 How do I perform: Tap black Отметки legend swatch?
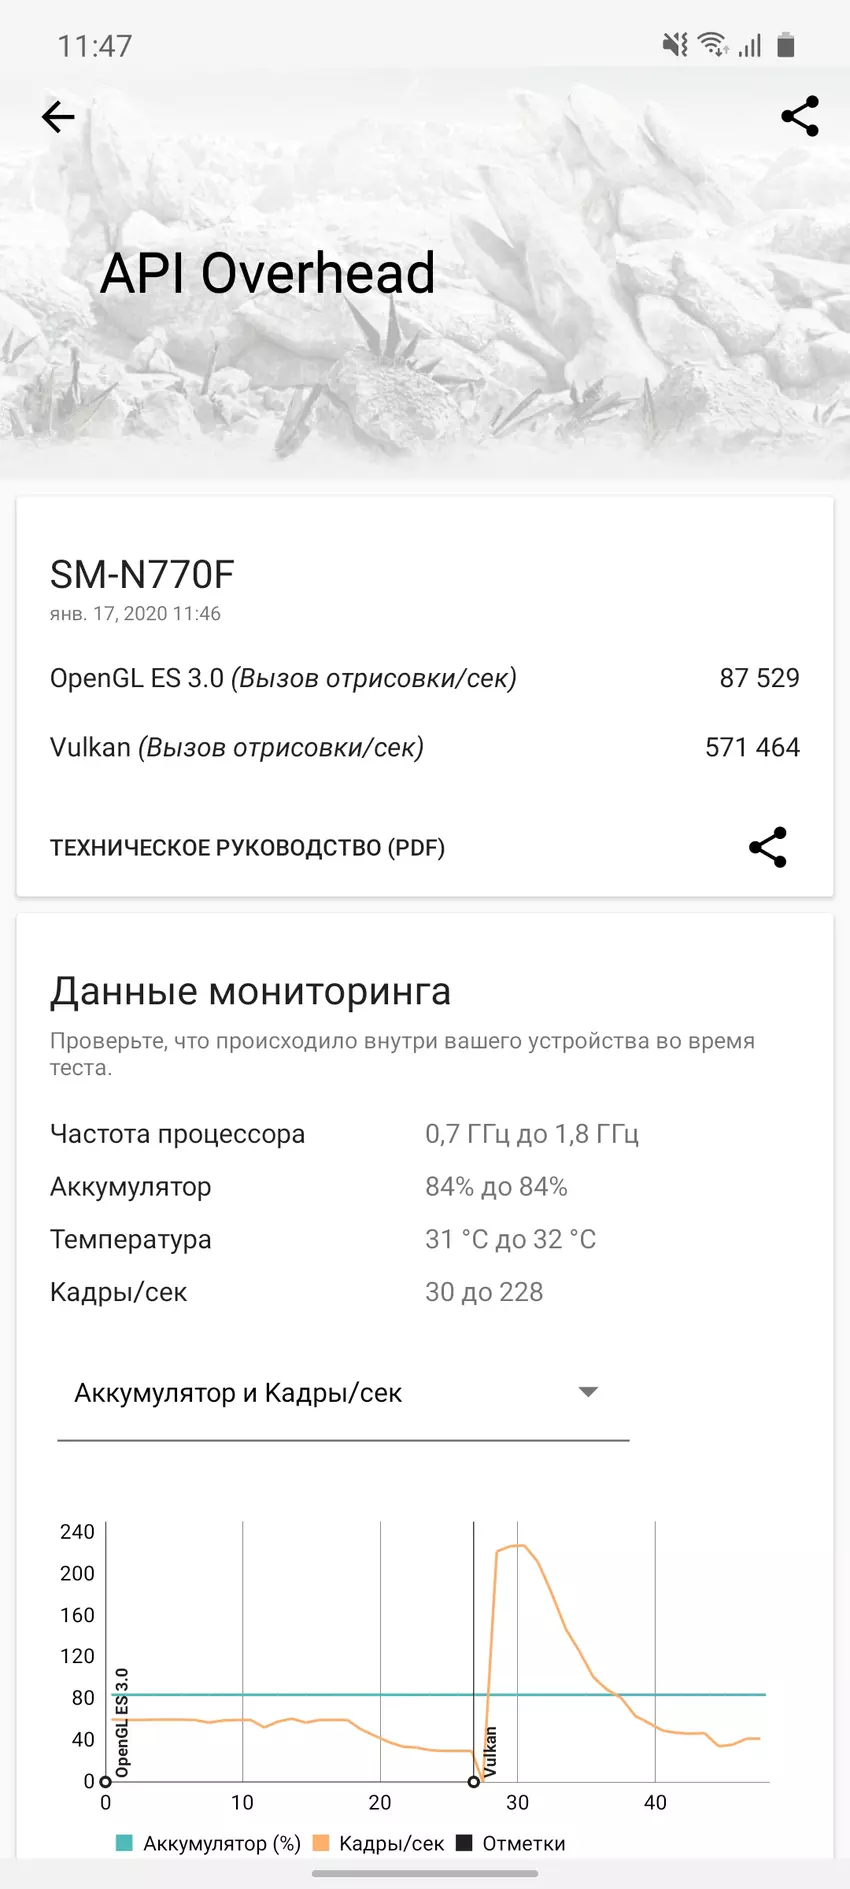(464, 1843)
